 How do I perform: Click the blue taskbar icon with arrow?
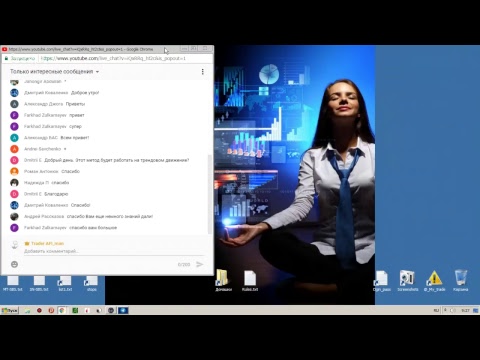point(123,310)
